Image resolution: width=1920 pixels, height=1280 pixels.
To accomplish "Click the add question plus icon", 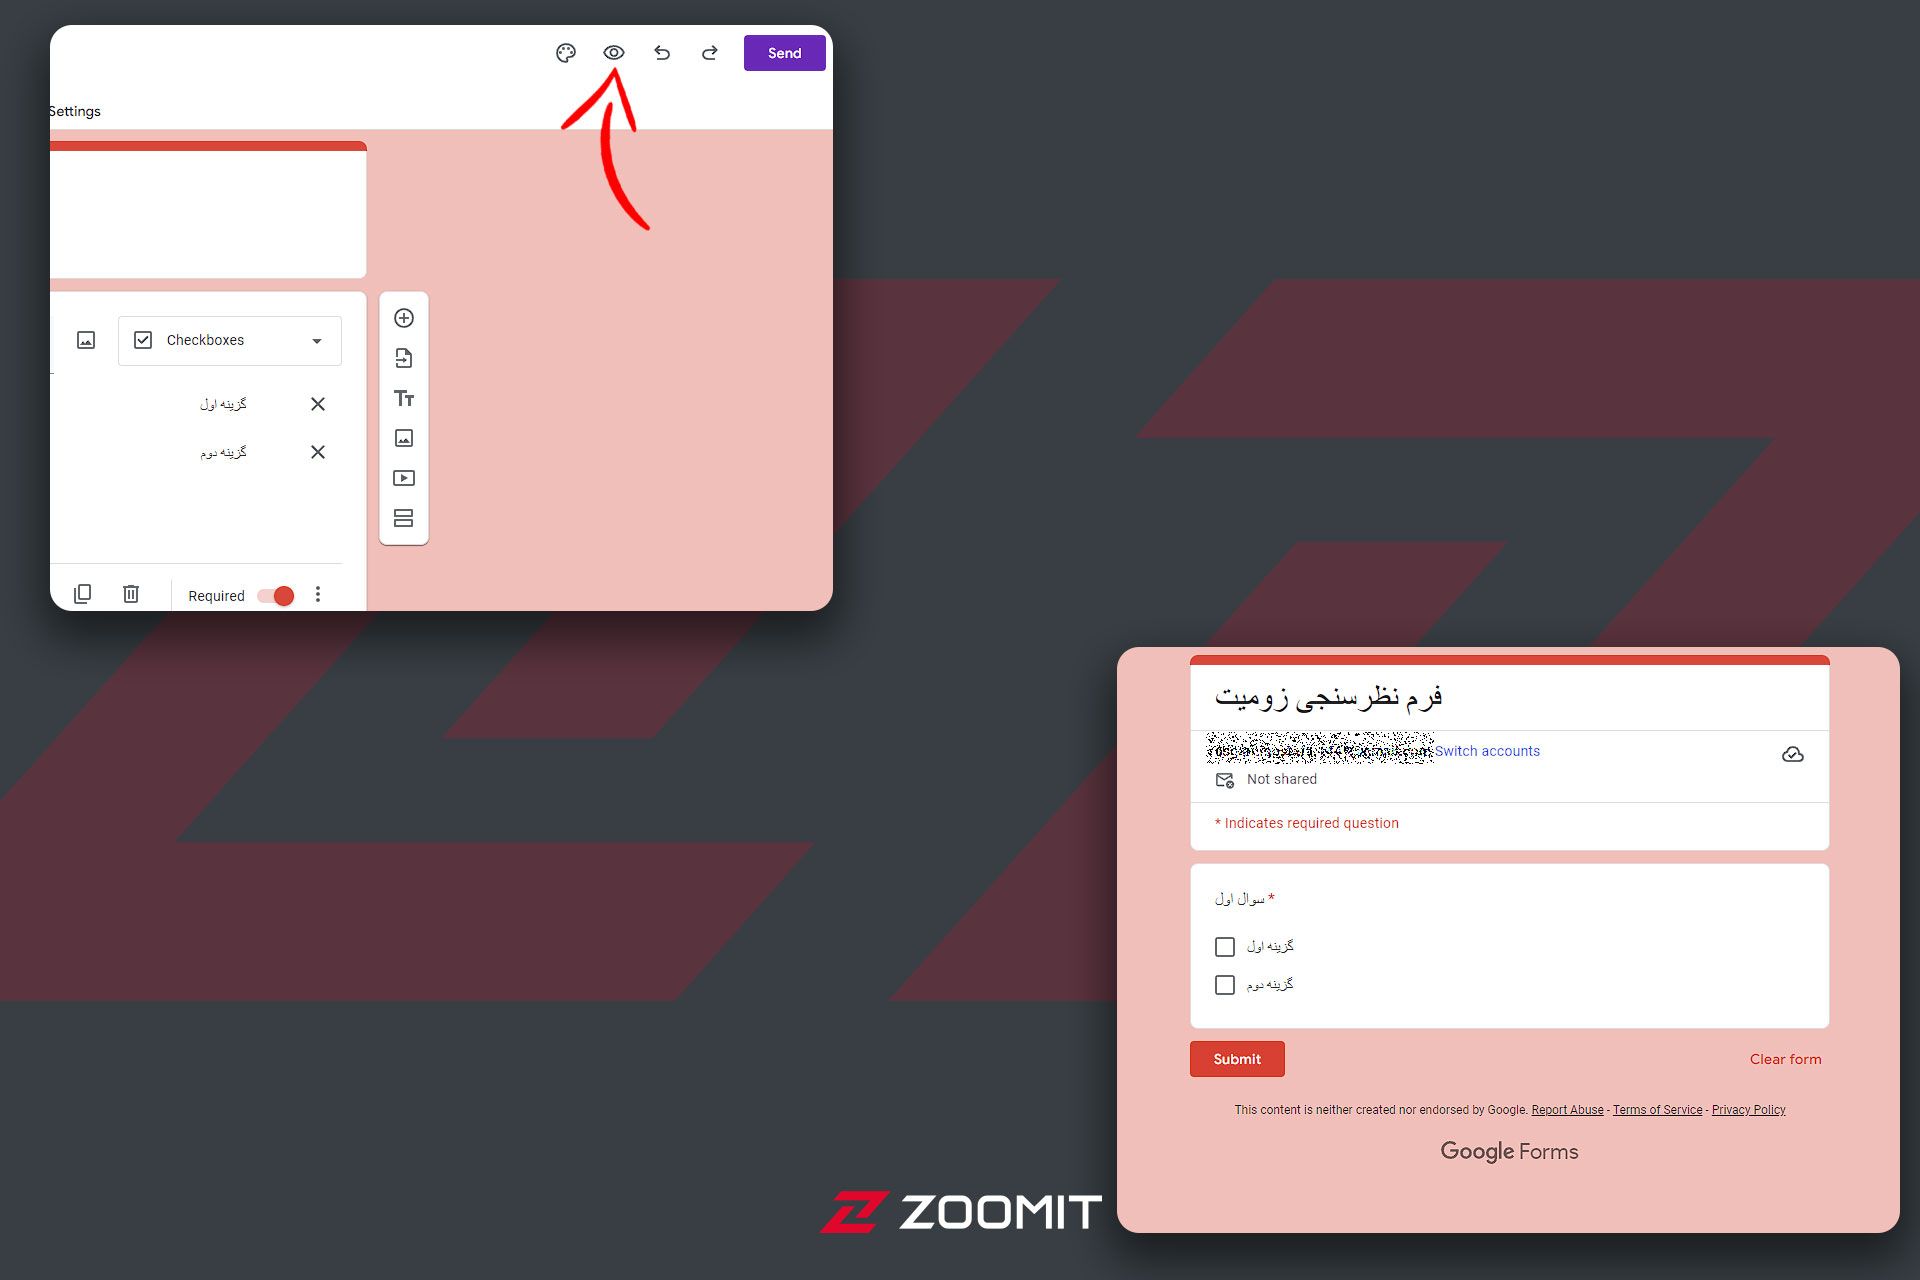I will tap(404, 317).
